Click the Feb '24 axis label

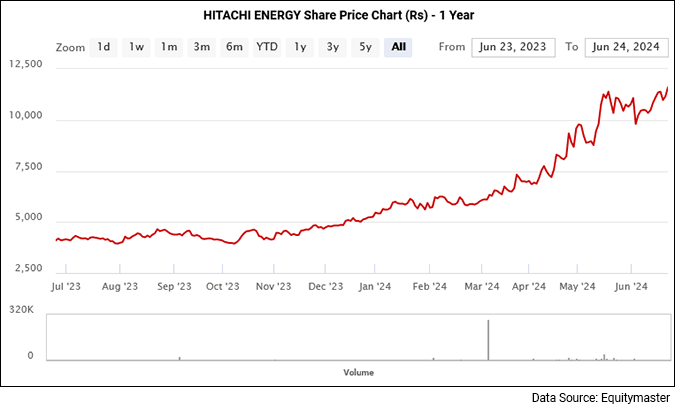pos(430,286)
